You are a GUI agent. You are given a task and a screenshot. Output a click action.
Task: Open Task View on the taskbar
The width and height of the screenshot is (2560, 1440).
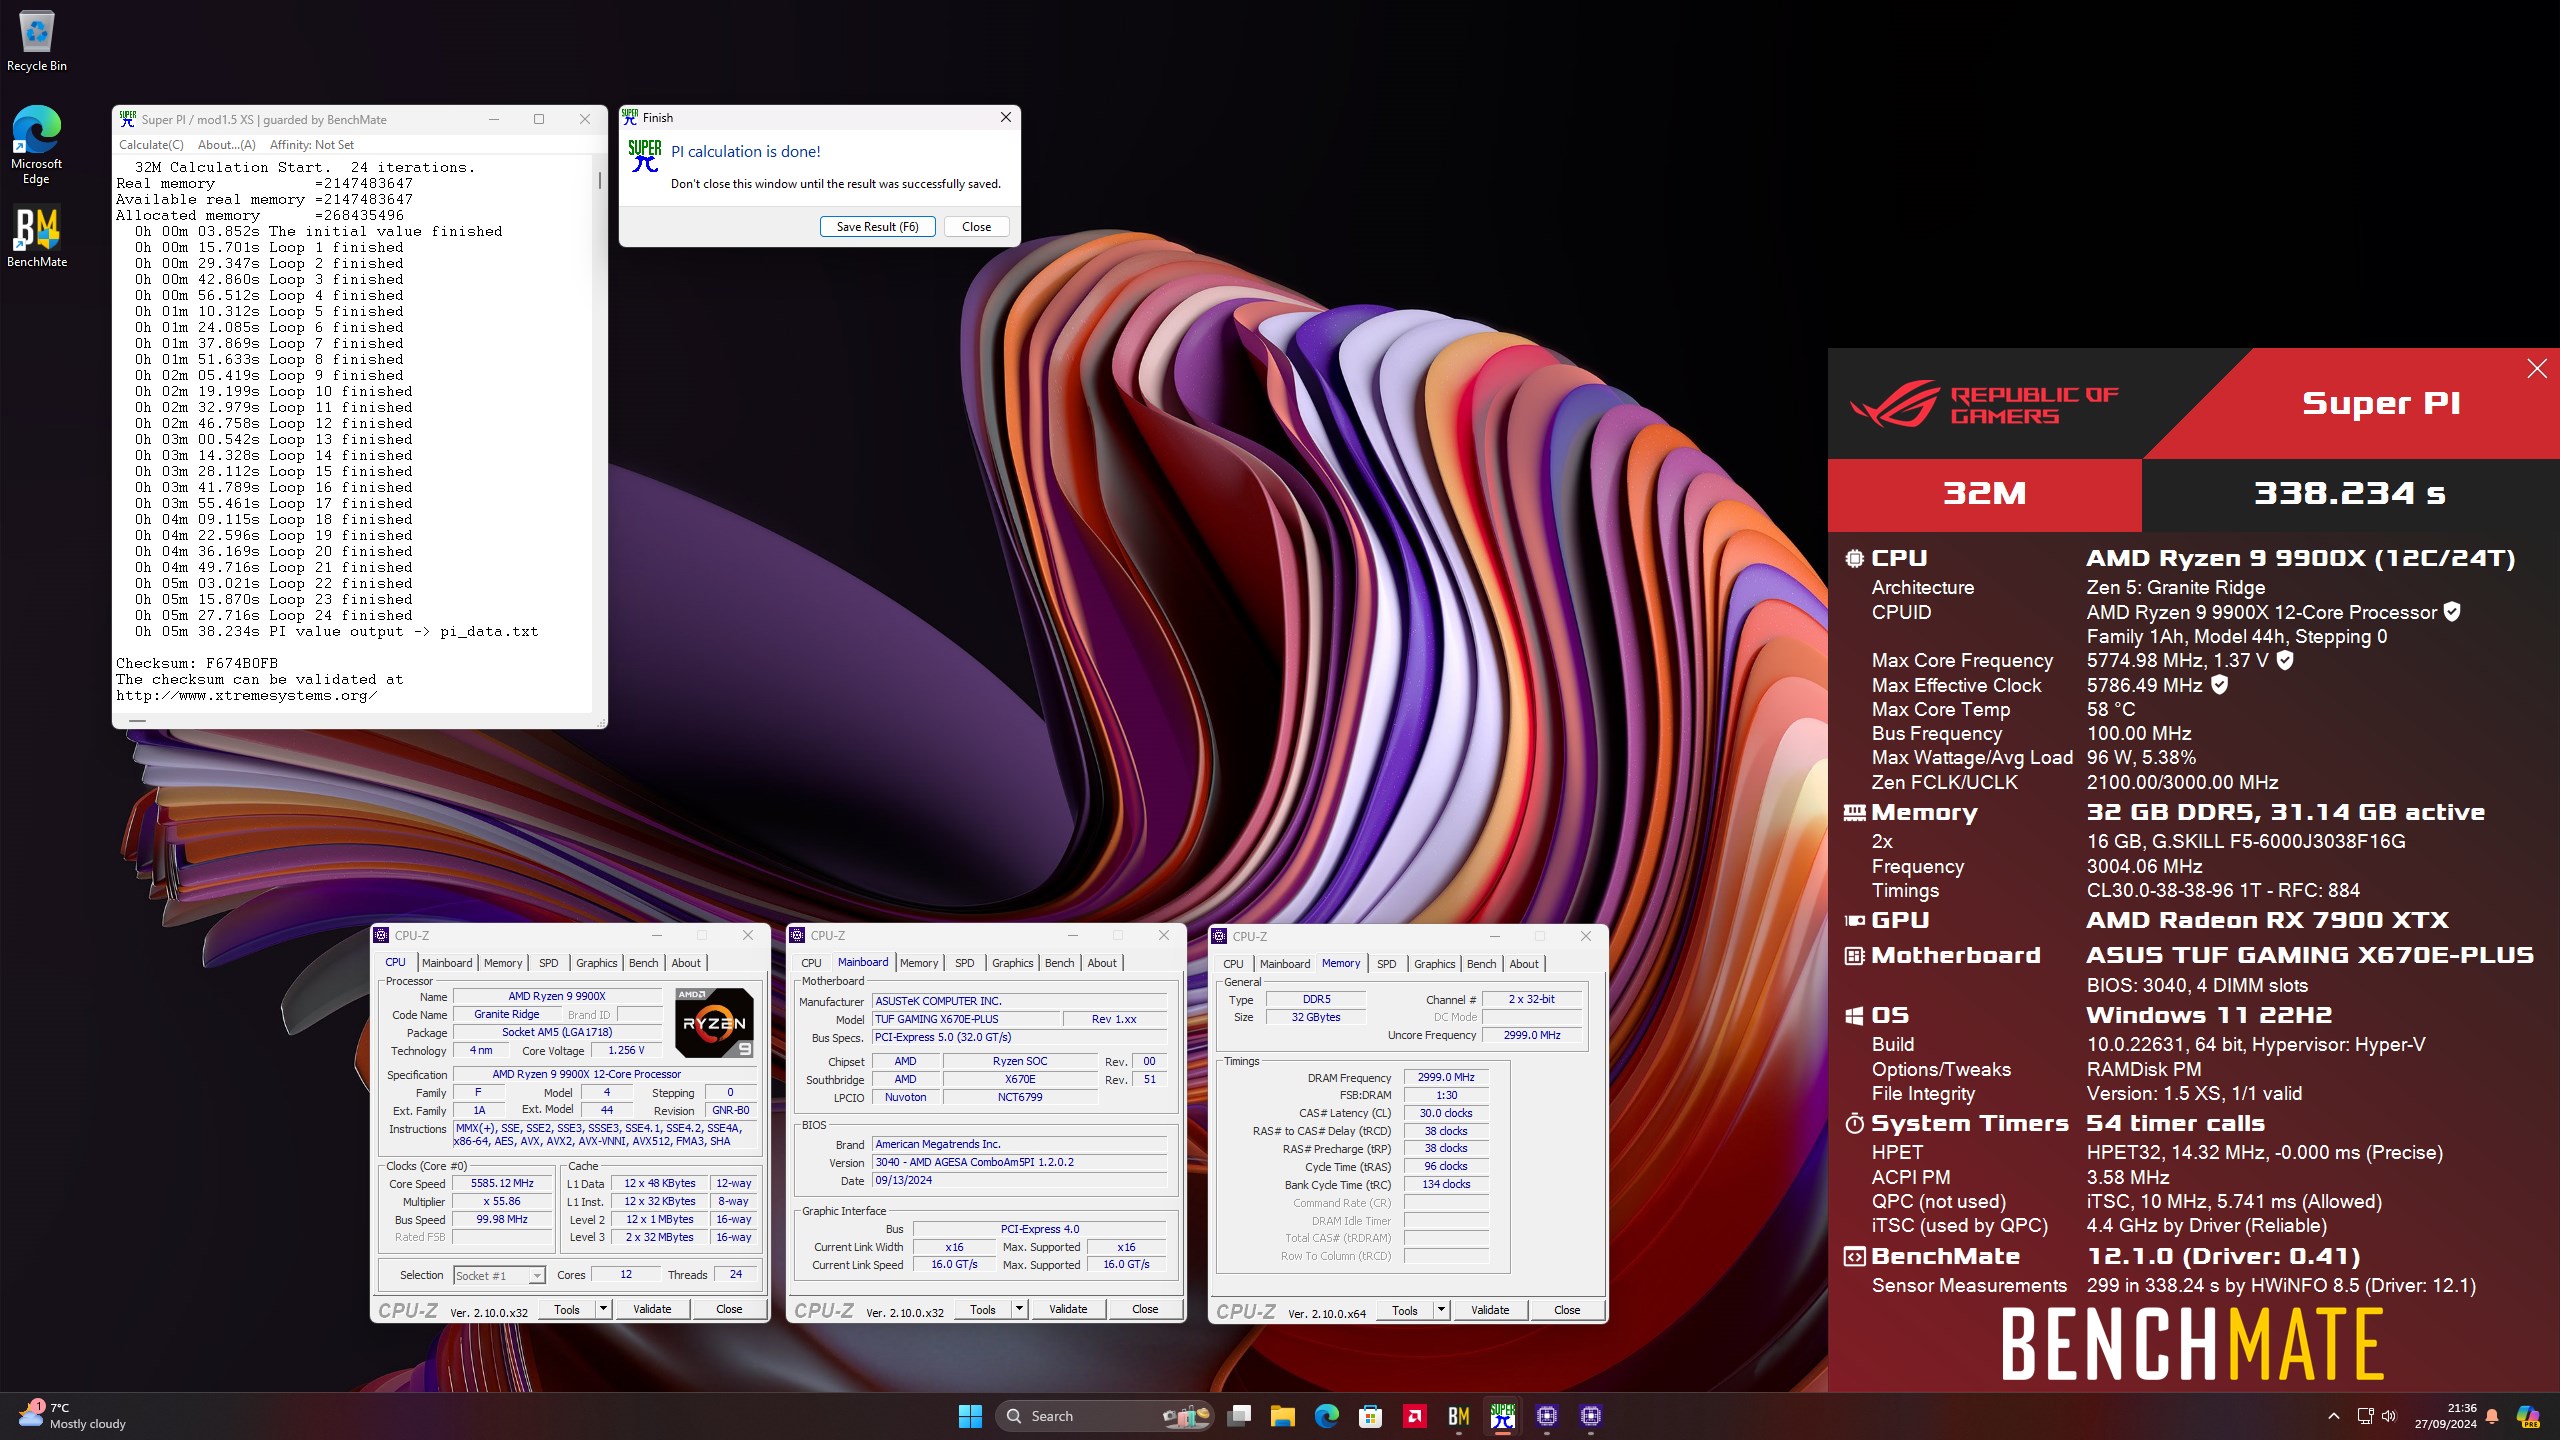tap(1239, 1416)
